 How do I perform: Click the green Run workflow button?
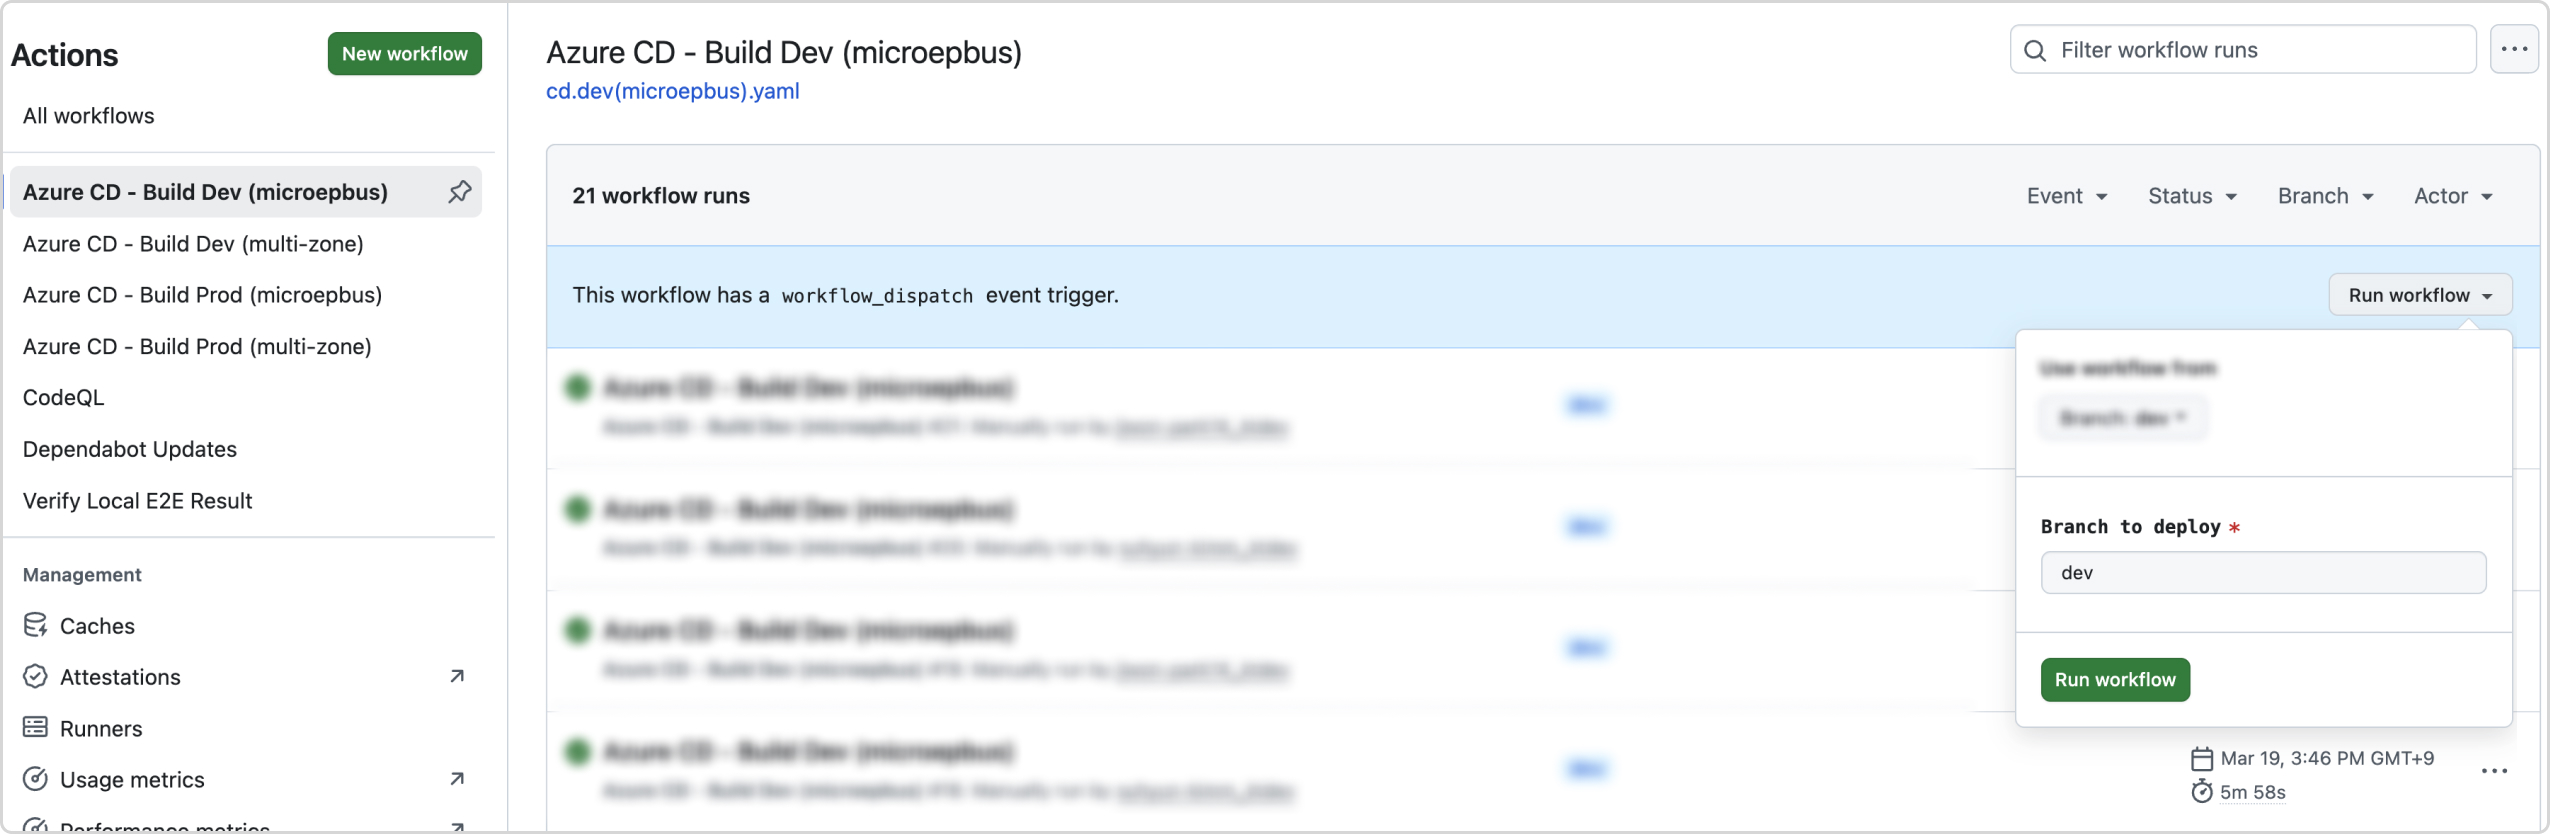[x=2115, y=680]
